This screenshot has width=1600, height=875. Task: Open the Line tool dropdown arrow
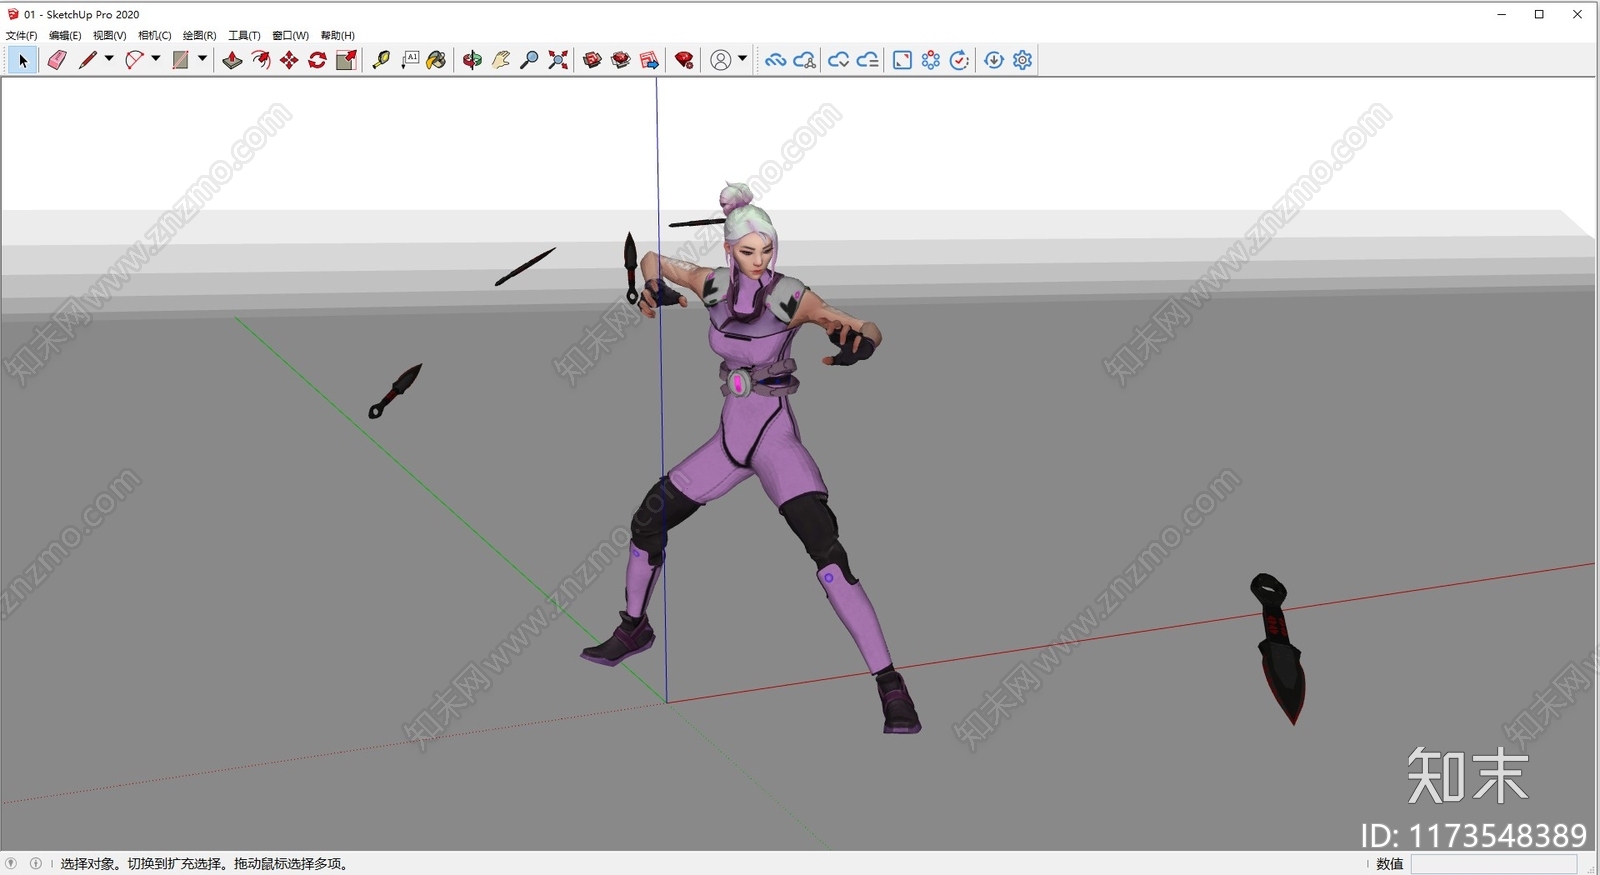109,59
